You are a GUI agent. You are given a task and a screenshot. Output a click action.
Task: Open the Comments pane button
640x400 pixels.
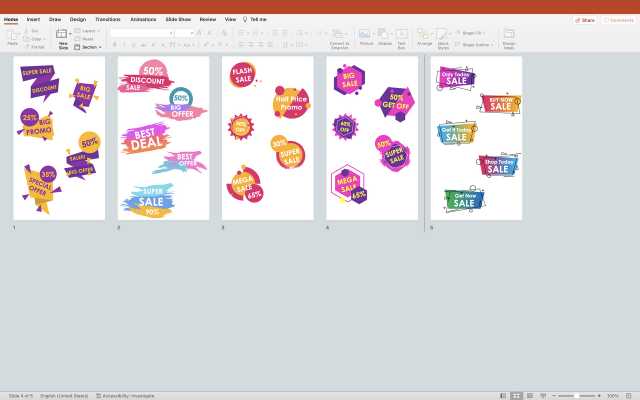tap(618, 19)
